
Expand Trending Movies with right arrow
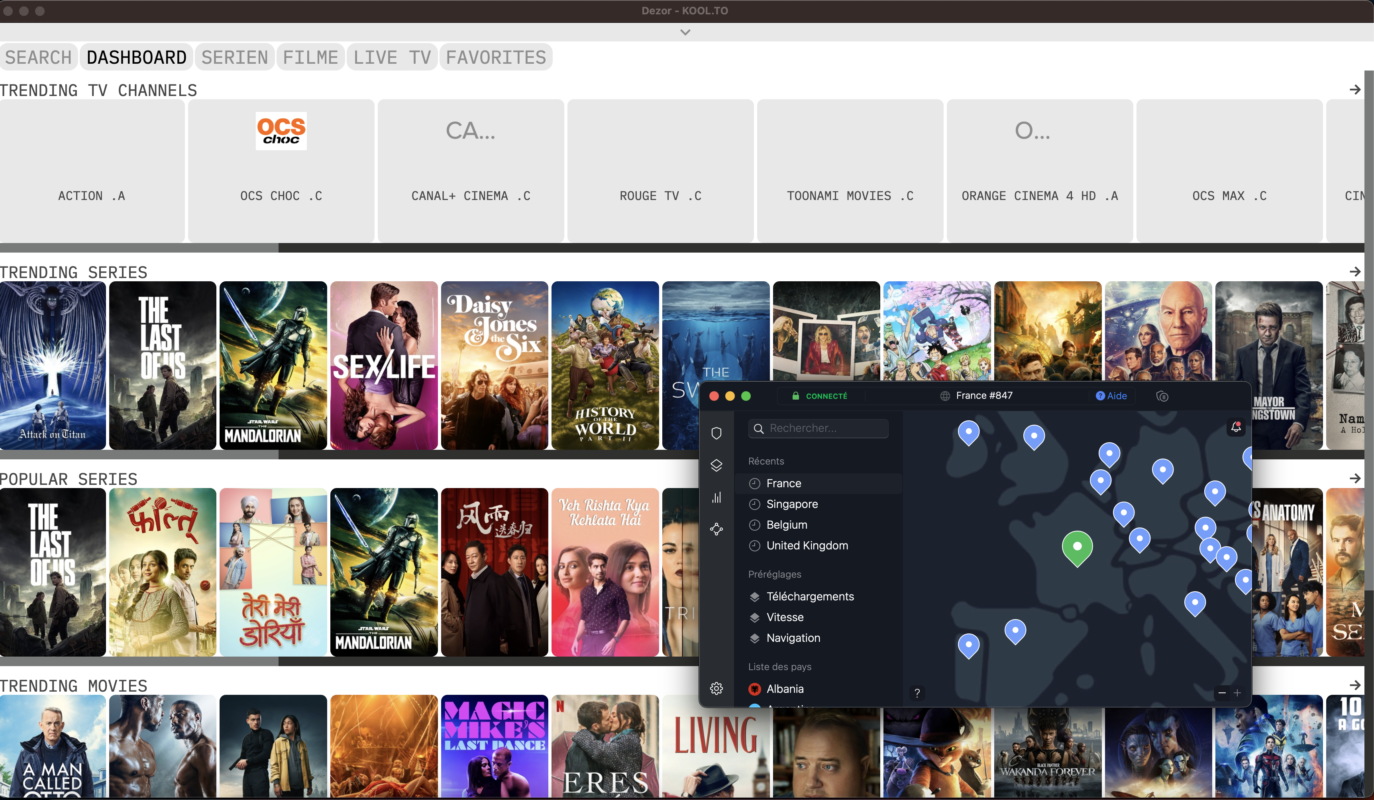point(1355,685)
